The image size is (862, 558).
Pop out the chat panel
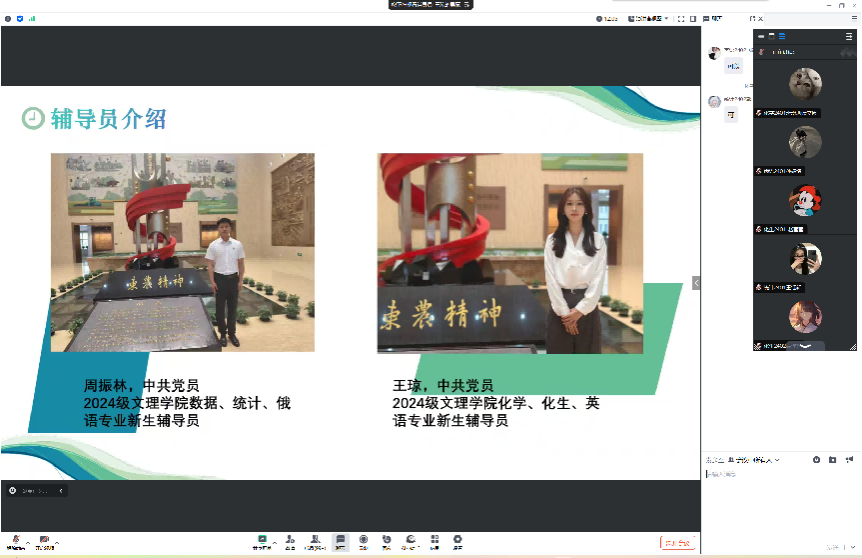[753, 19]
